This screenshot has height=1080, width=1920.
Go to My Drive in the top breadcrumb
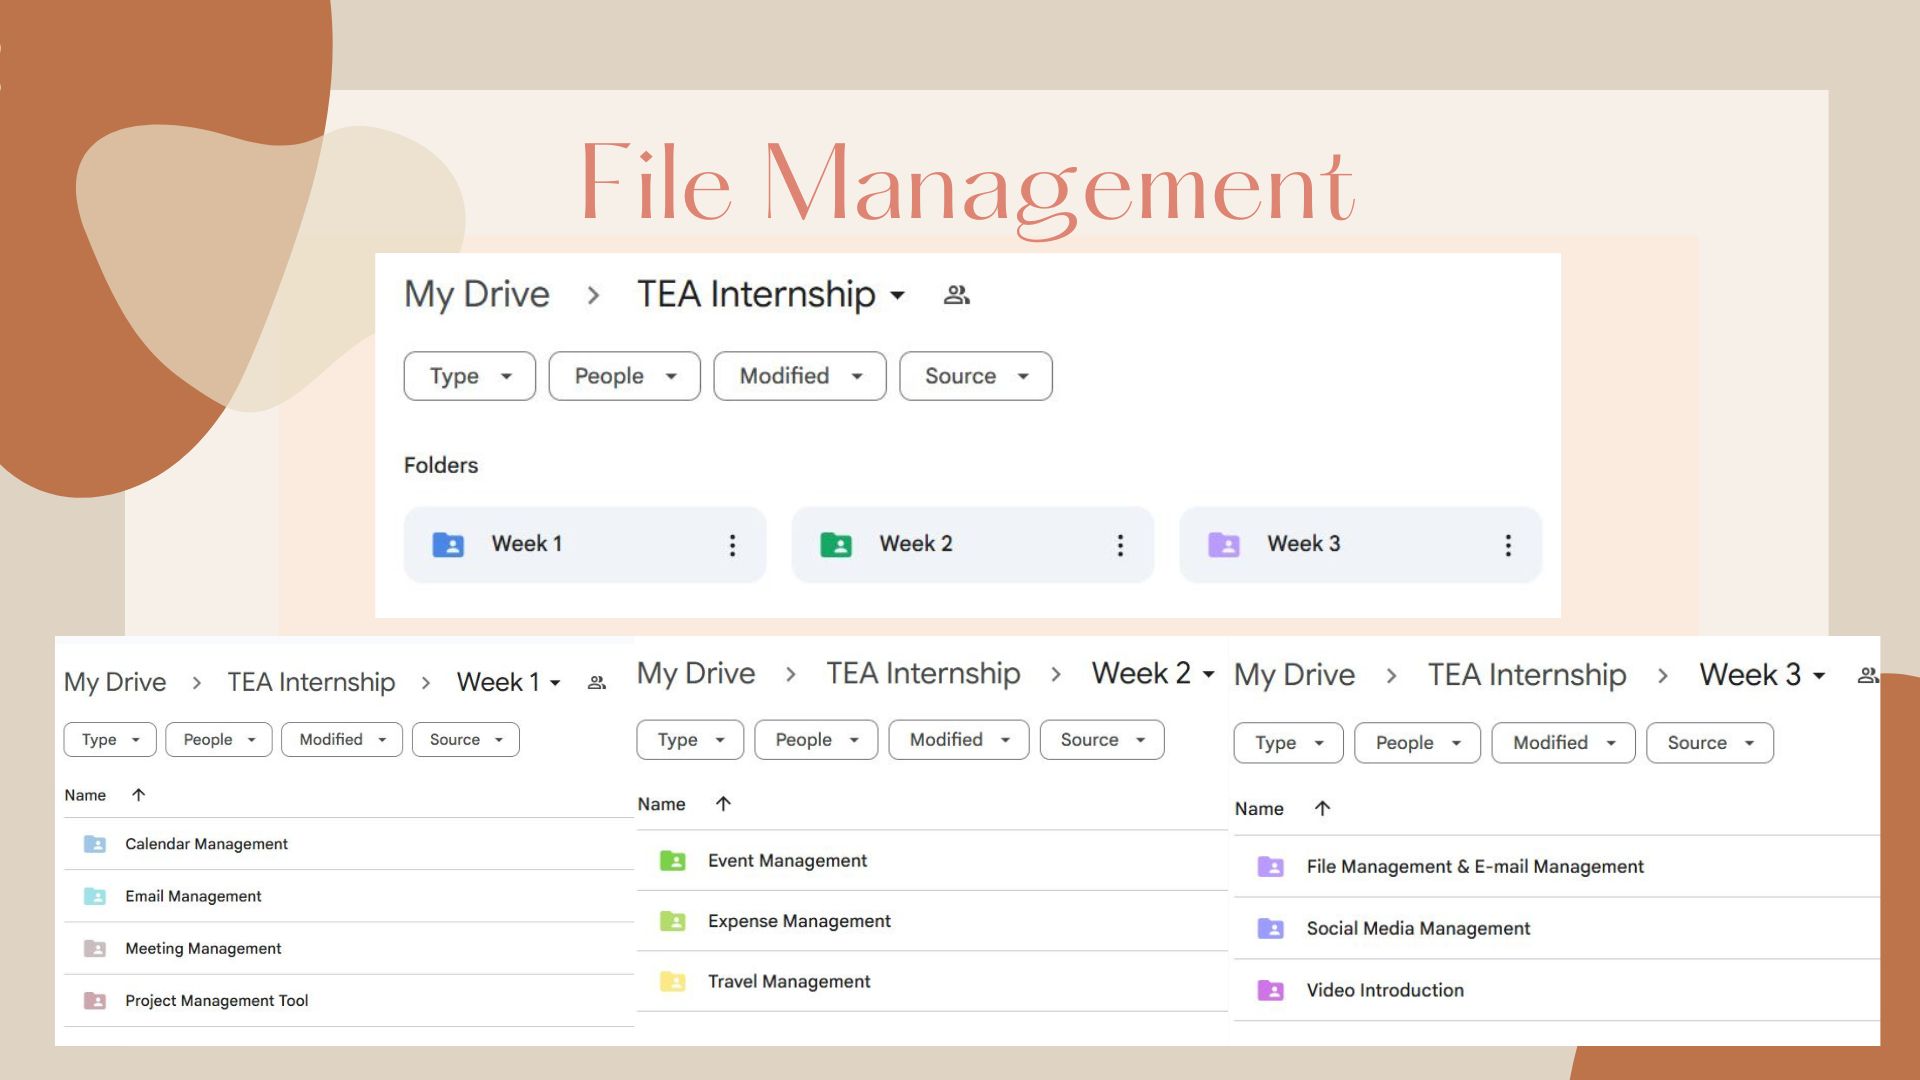pyautogui.click(x=476, y=294)
